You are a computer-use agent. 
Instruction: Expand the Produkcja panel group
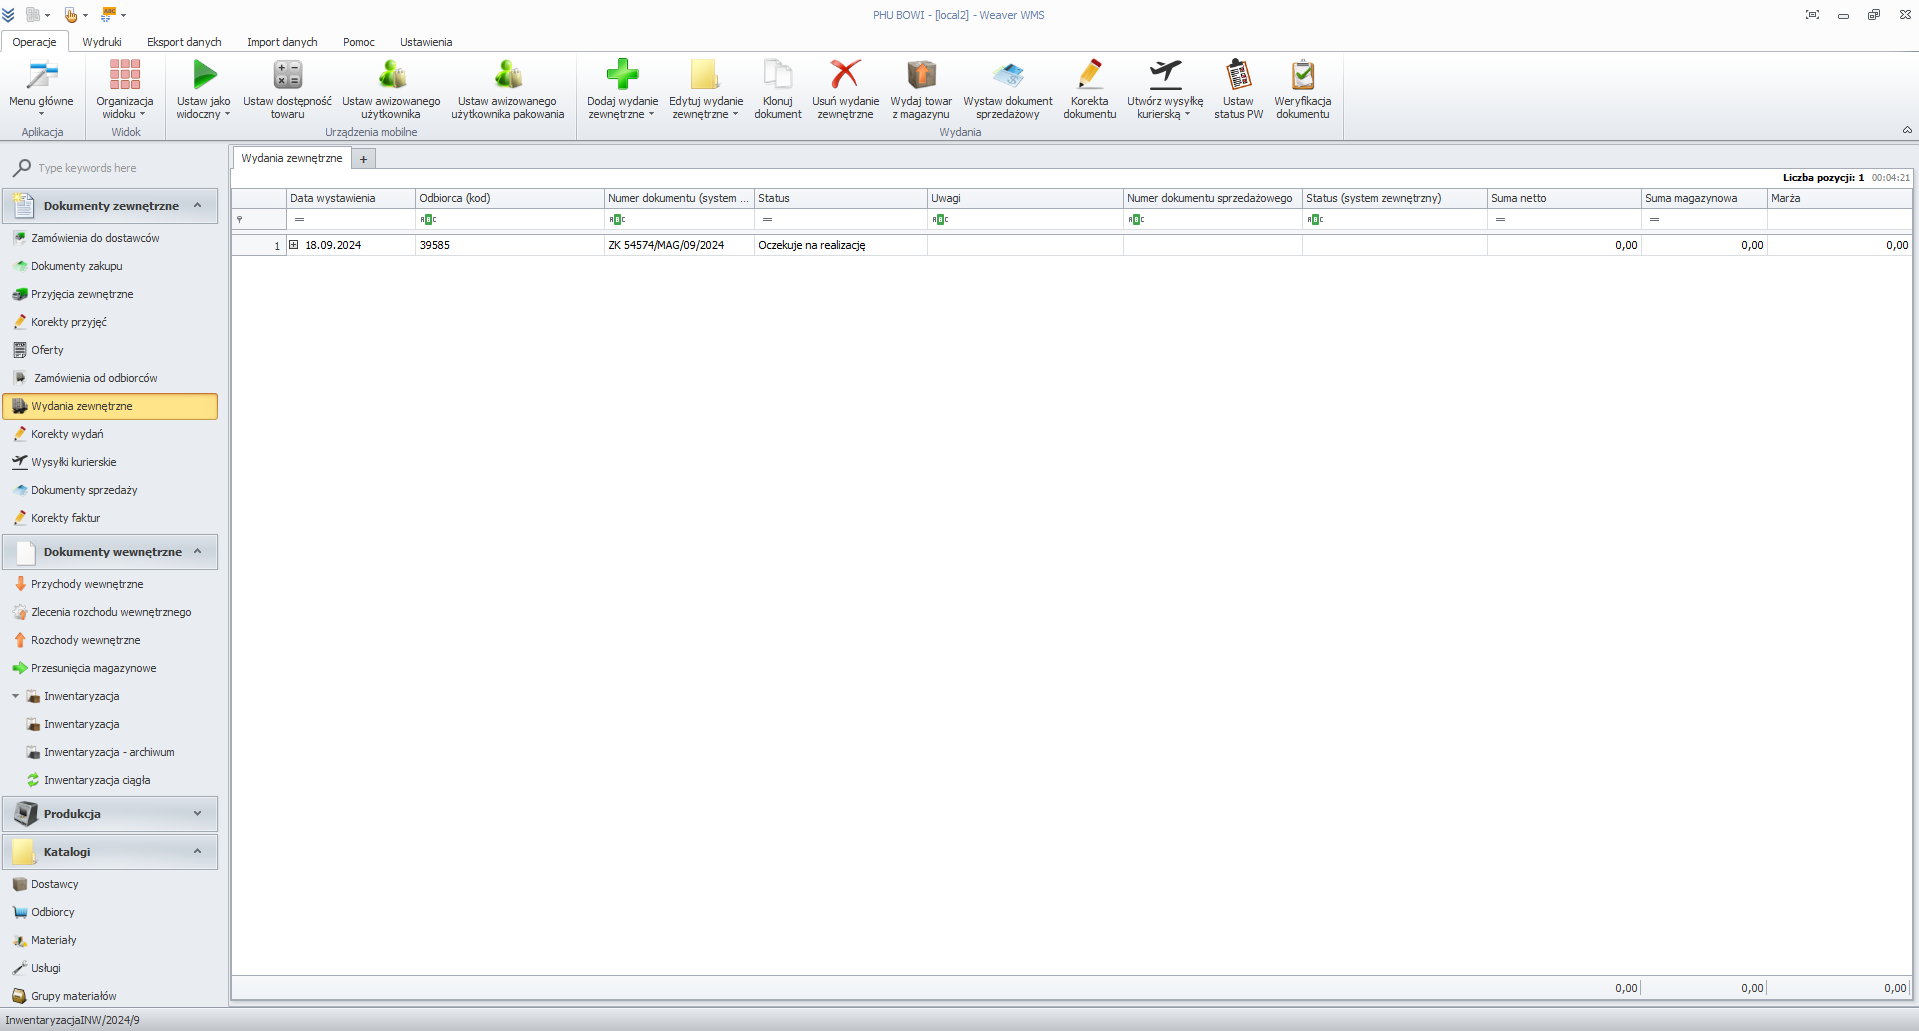click(197, 814)
